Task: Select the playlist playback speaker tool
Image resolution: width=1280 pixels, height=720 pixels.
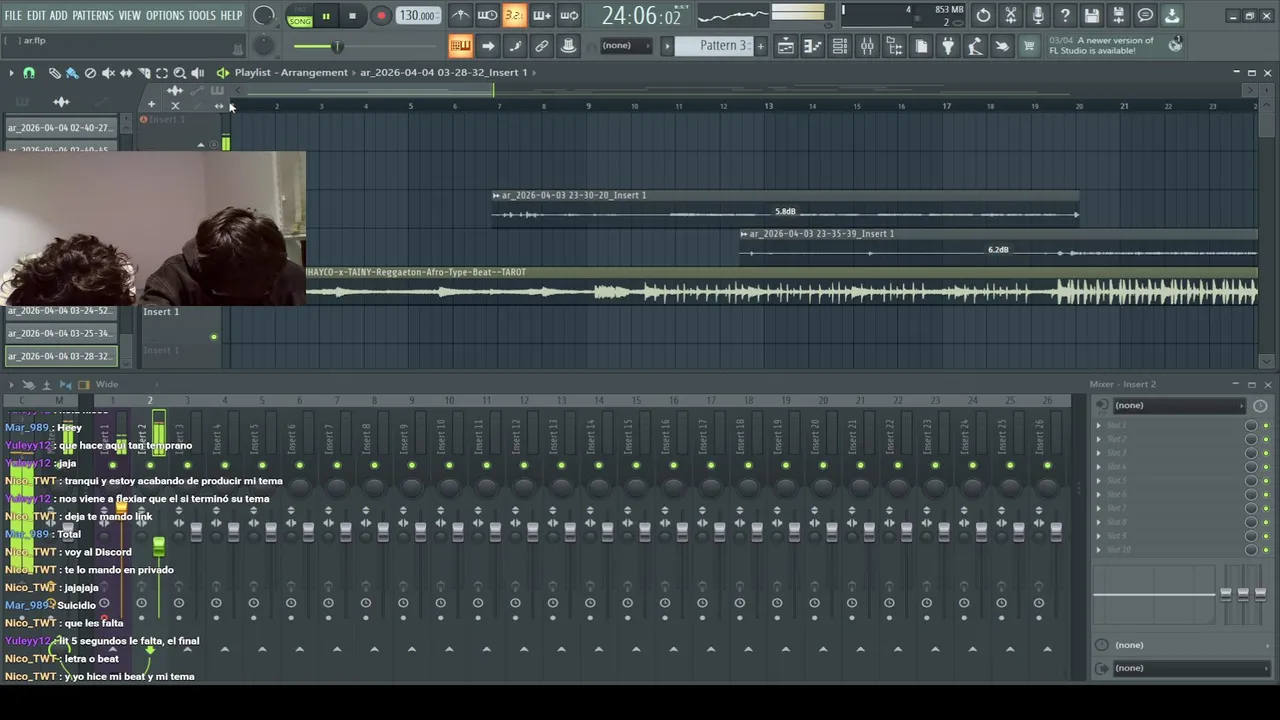Action: tap(198, 73)
